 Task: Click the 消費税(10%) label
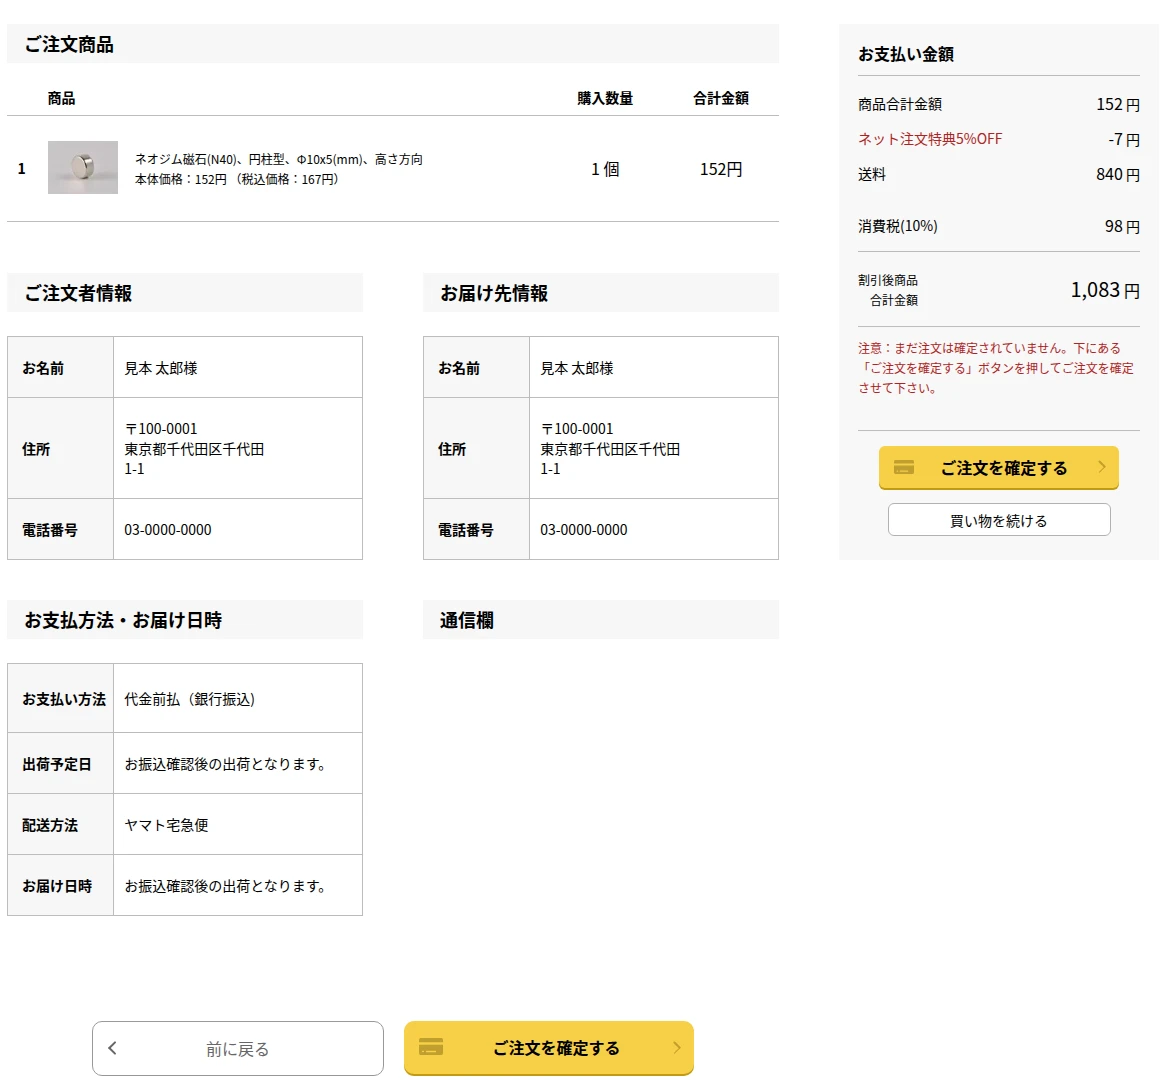point(898,226)
